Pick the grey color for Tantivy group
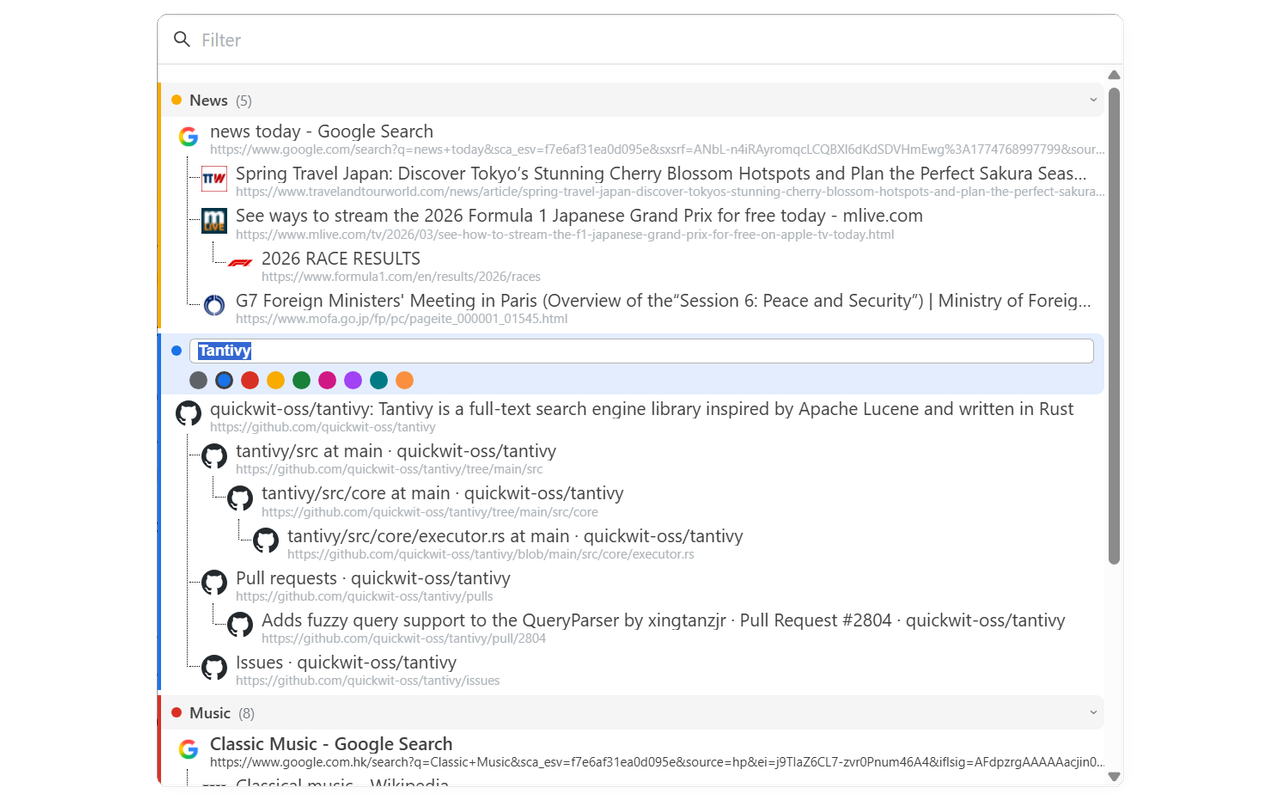Screen dimensions: 1280x800 pyautogui.click(x=198, y=380)
